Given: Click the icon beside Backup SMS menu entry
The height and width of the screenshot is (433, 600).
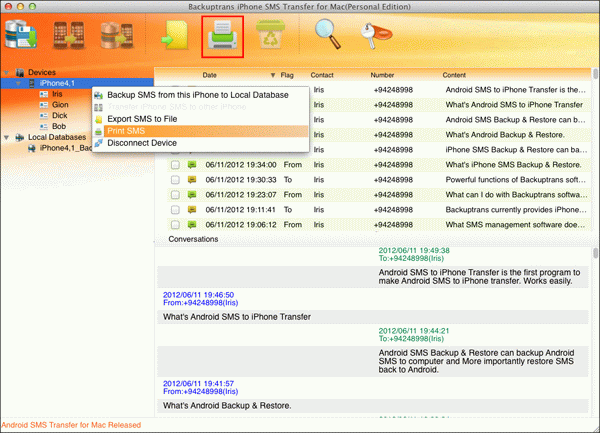Looking at the screenshot, I should click(98, 95).
